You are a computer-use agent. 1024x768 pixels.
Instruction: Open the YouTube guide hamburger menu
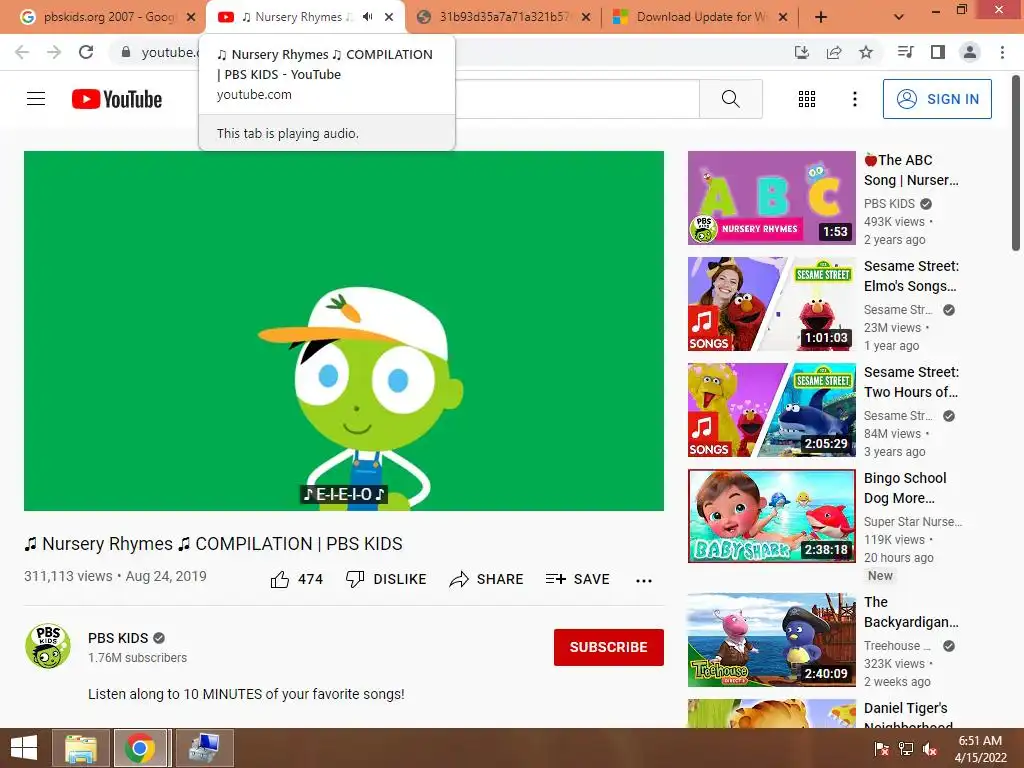(36, 99)
